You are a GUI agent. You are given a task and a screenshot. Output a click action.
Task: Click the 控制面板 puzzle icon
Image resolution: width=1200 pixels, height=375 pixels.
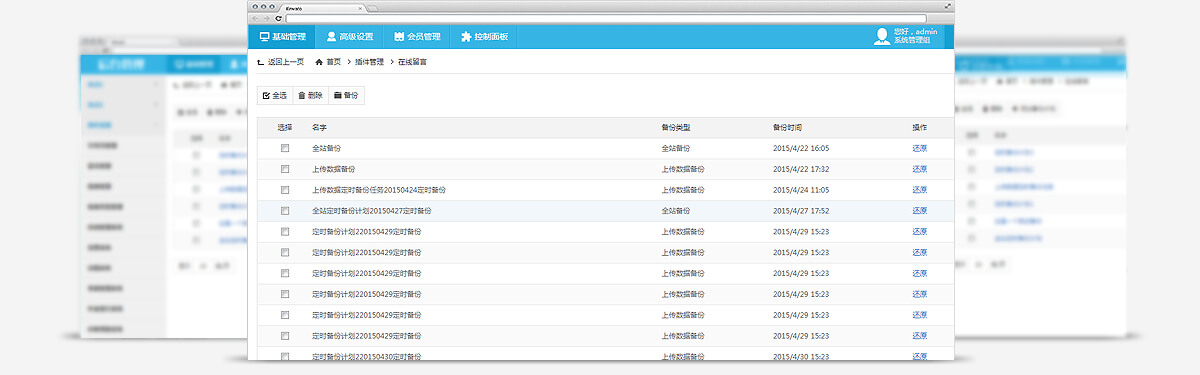[x=466, y=37]
